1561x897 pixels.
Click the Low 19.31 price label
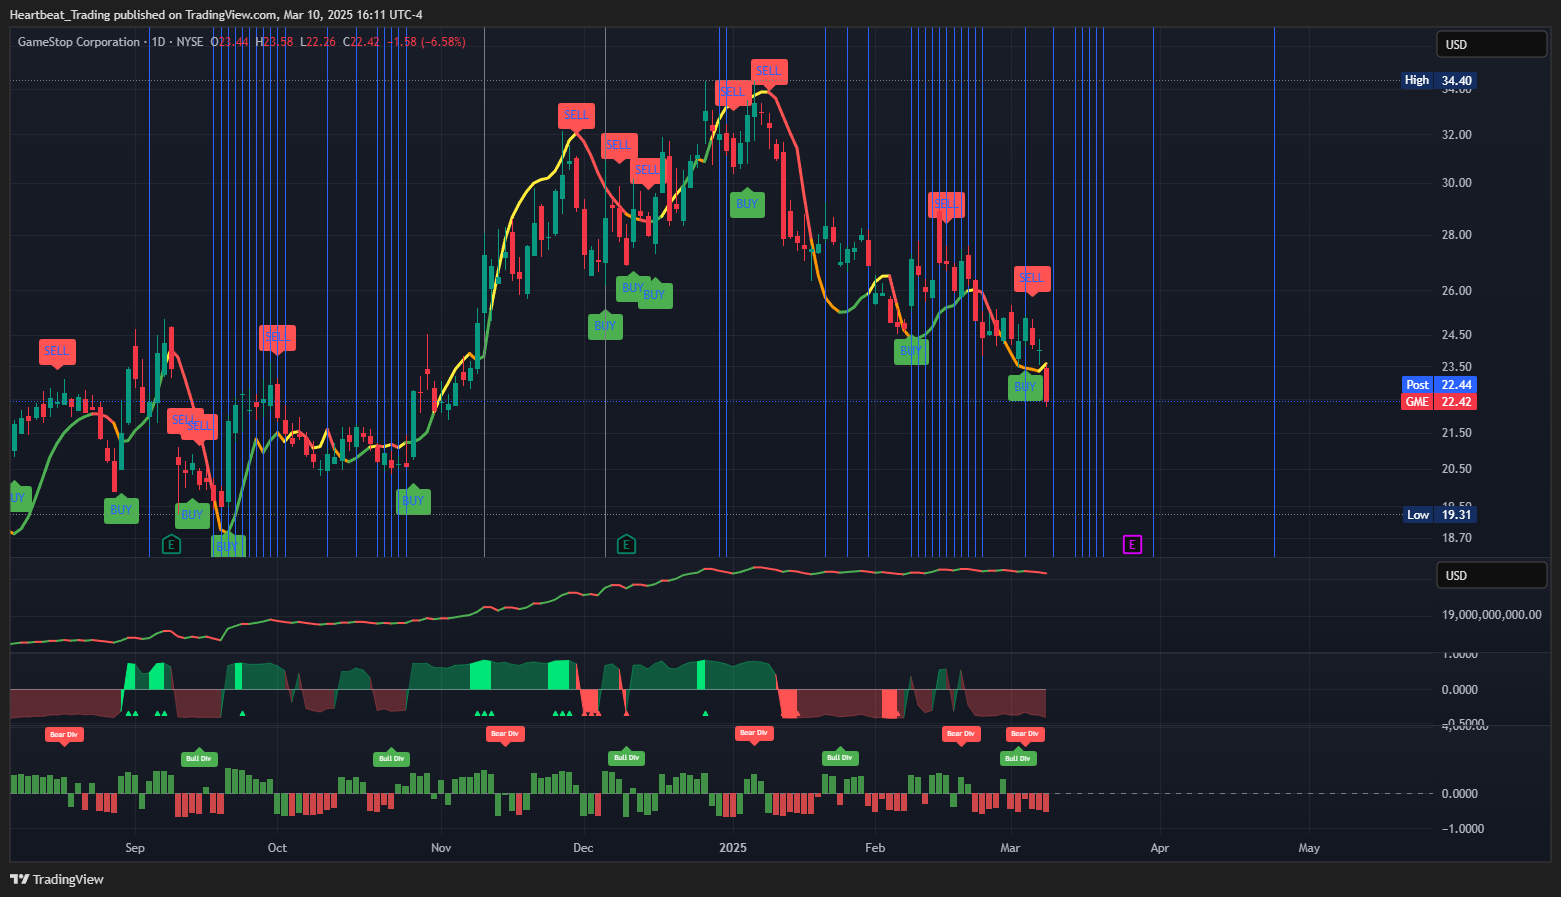click(1440, 515)
